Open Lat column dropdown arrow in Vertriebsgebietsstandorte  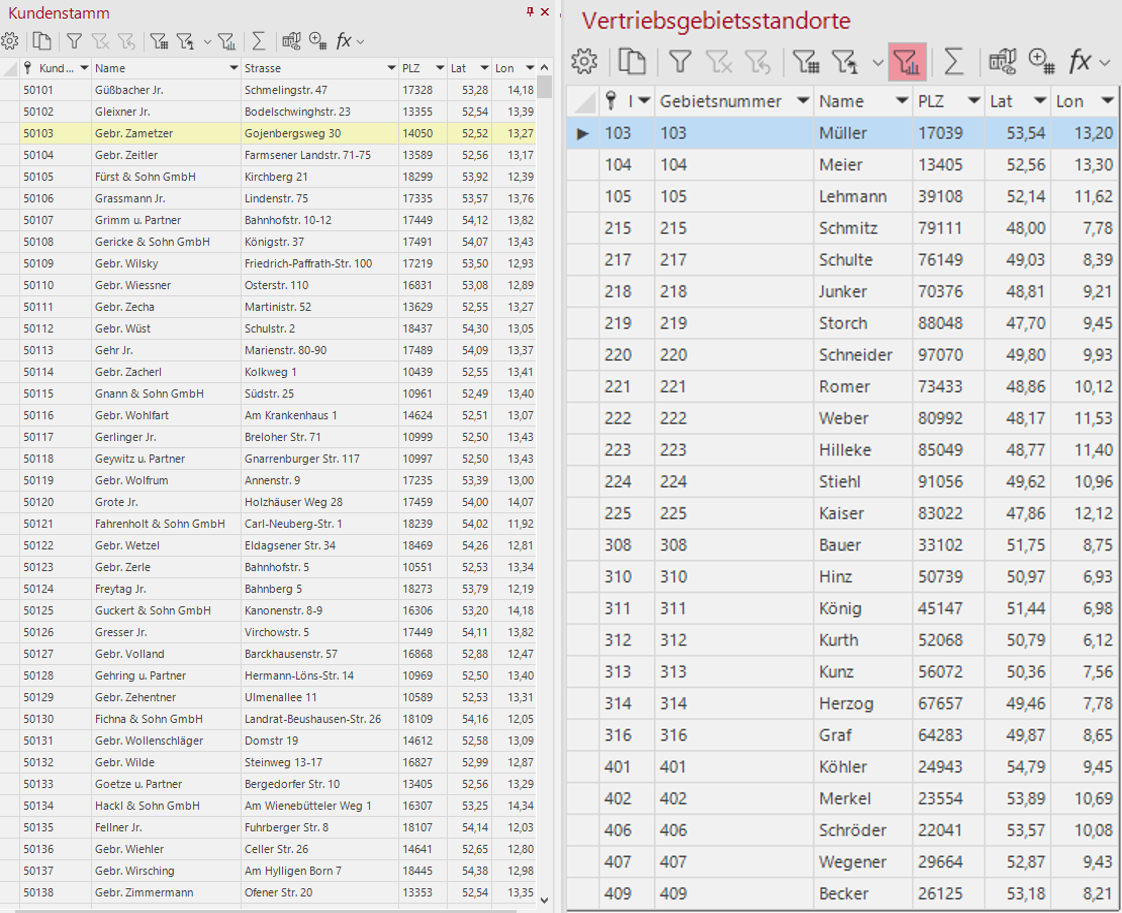(x=1040, y=101)
